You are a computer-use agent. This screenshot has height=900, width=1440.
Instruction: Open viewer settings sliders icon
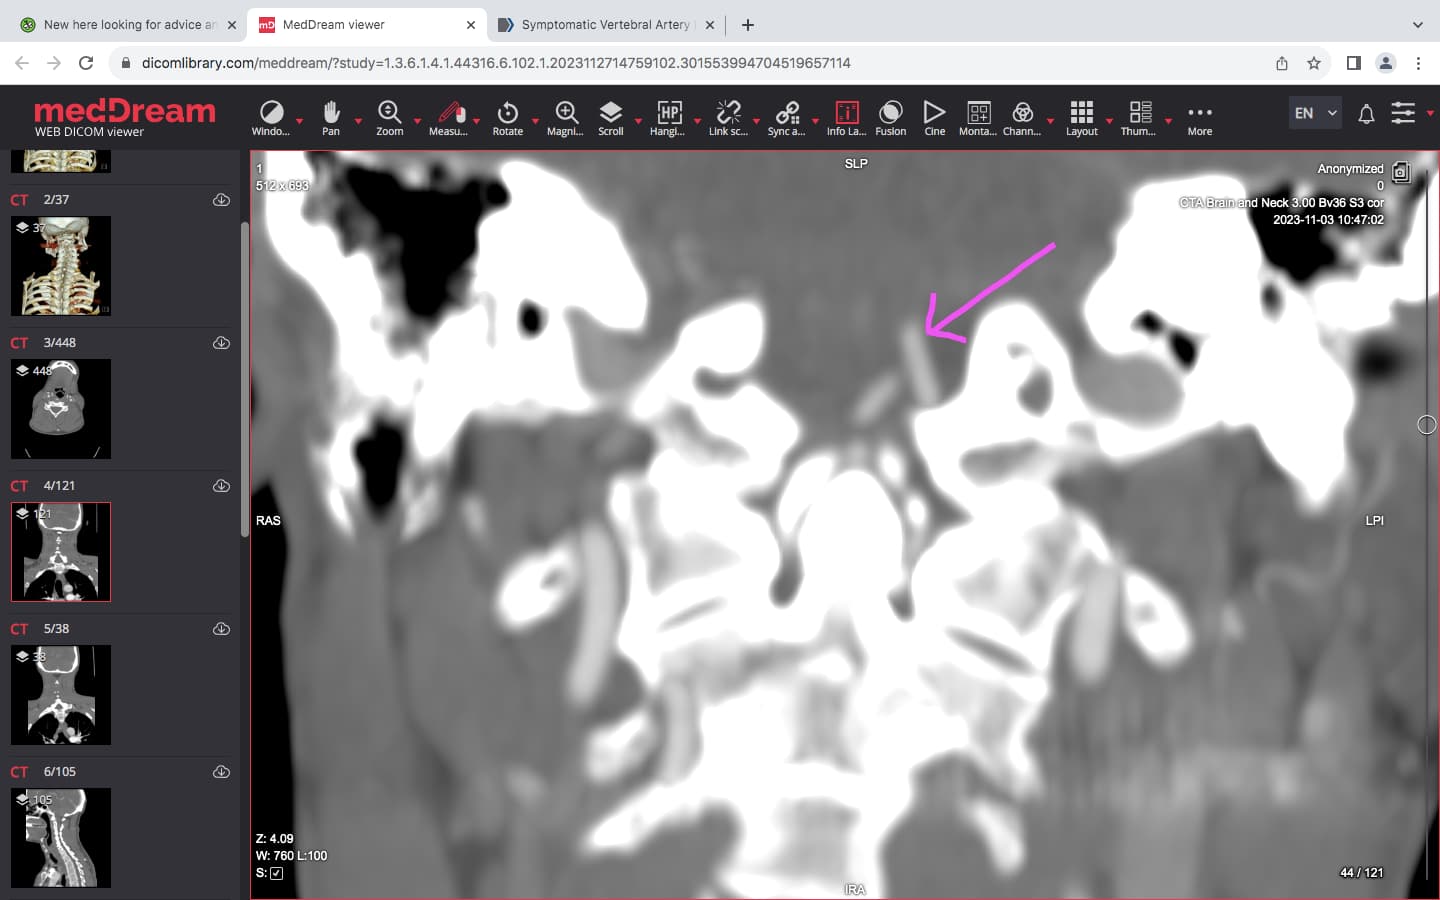[1403, 113]
